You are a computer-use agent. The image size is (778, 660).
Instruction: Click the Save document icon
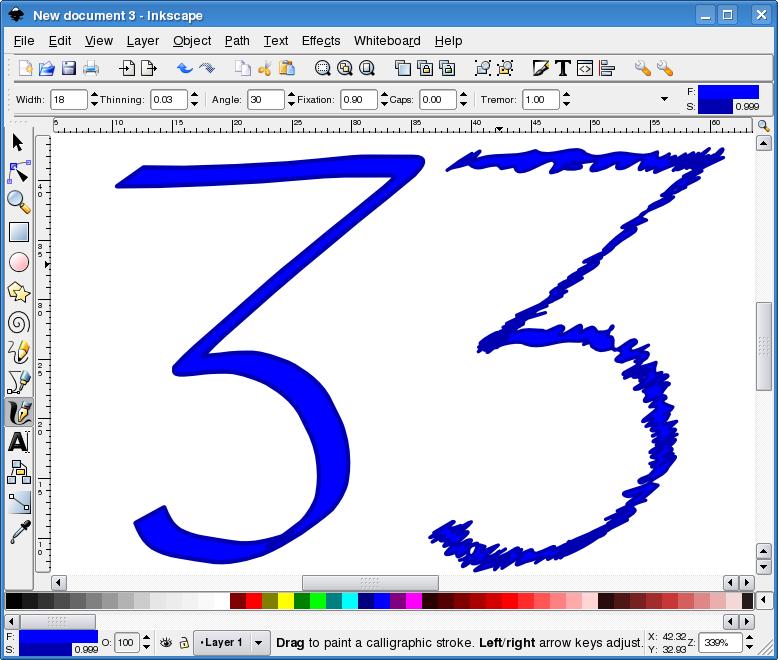[69, 68]
